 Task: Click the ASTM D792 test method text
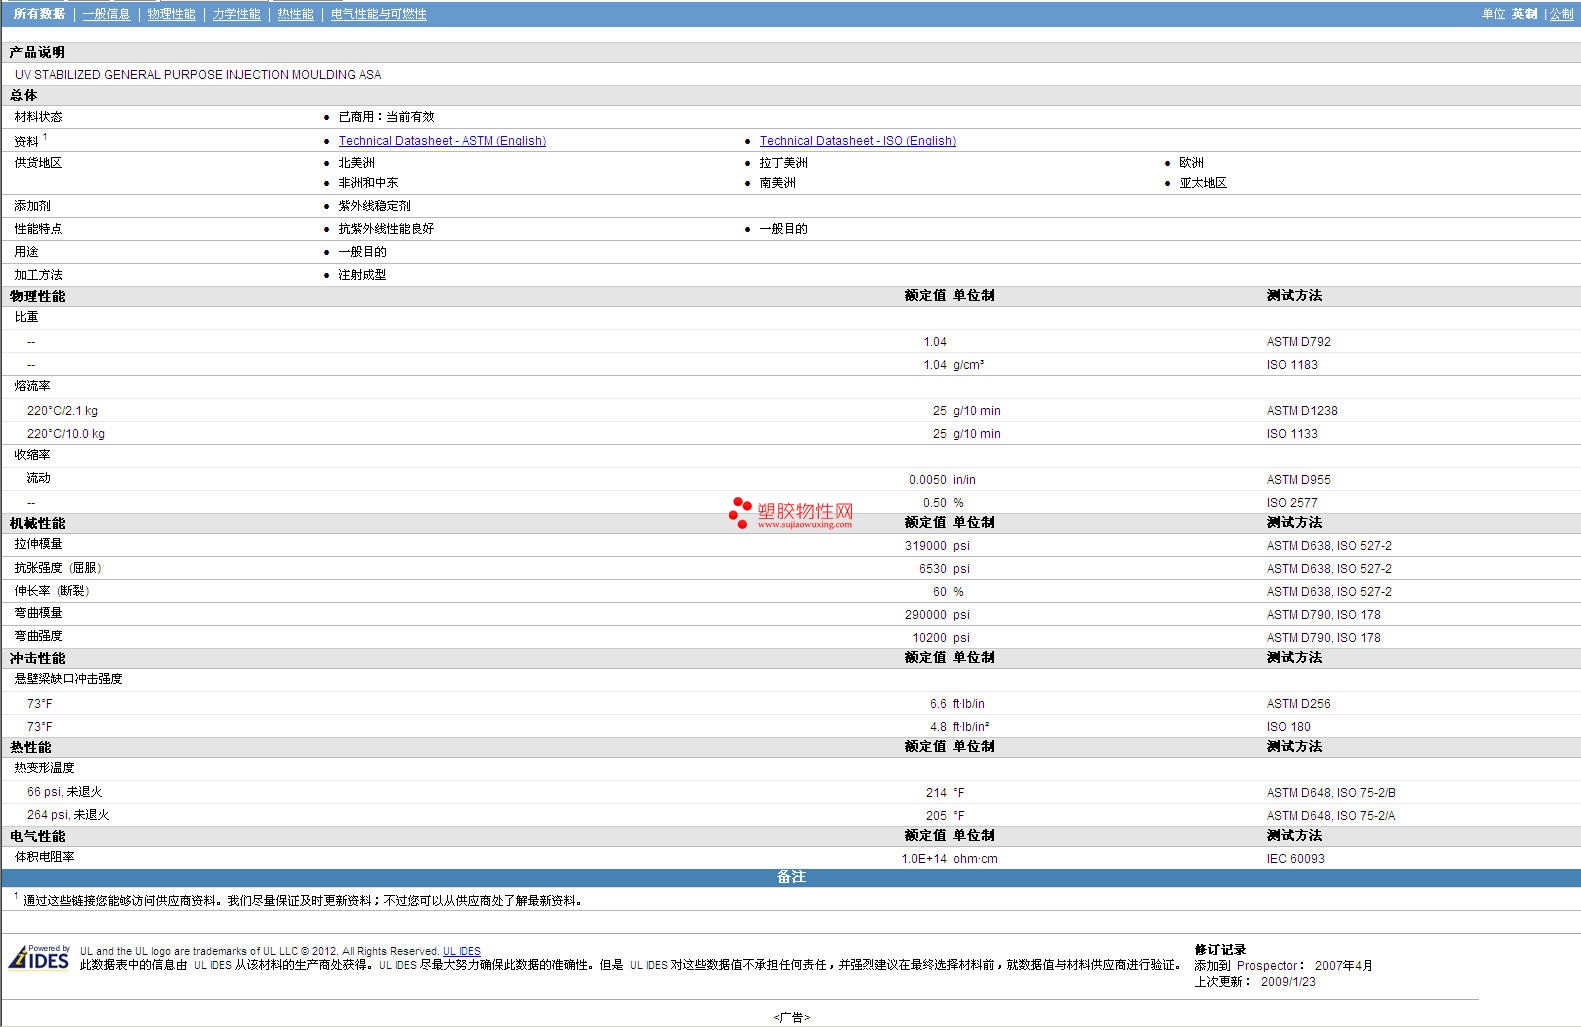click(x=1298, y=342)
